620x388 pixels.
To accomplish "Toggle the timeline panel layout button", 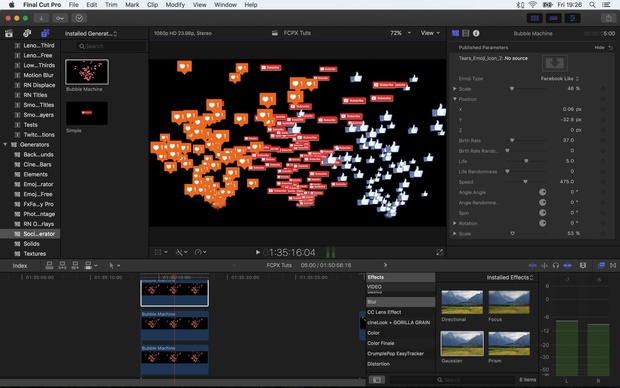I will (x=554, y=18).
